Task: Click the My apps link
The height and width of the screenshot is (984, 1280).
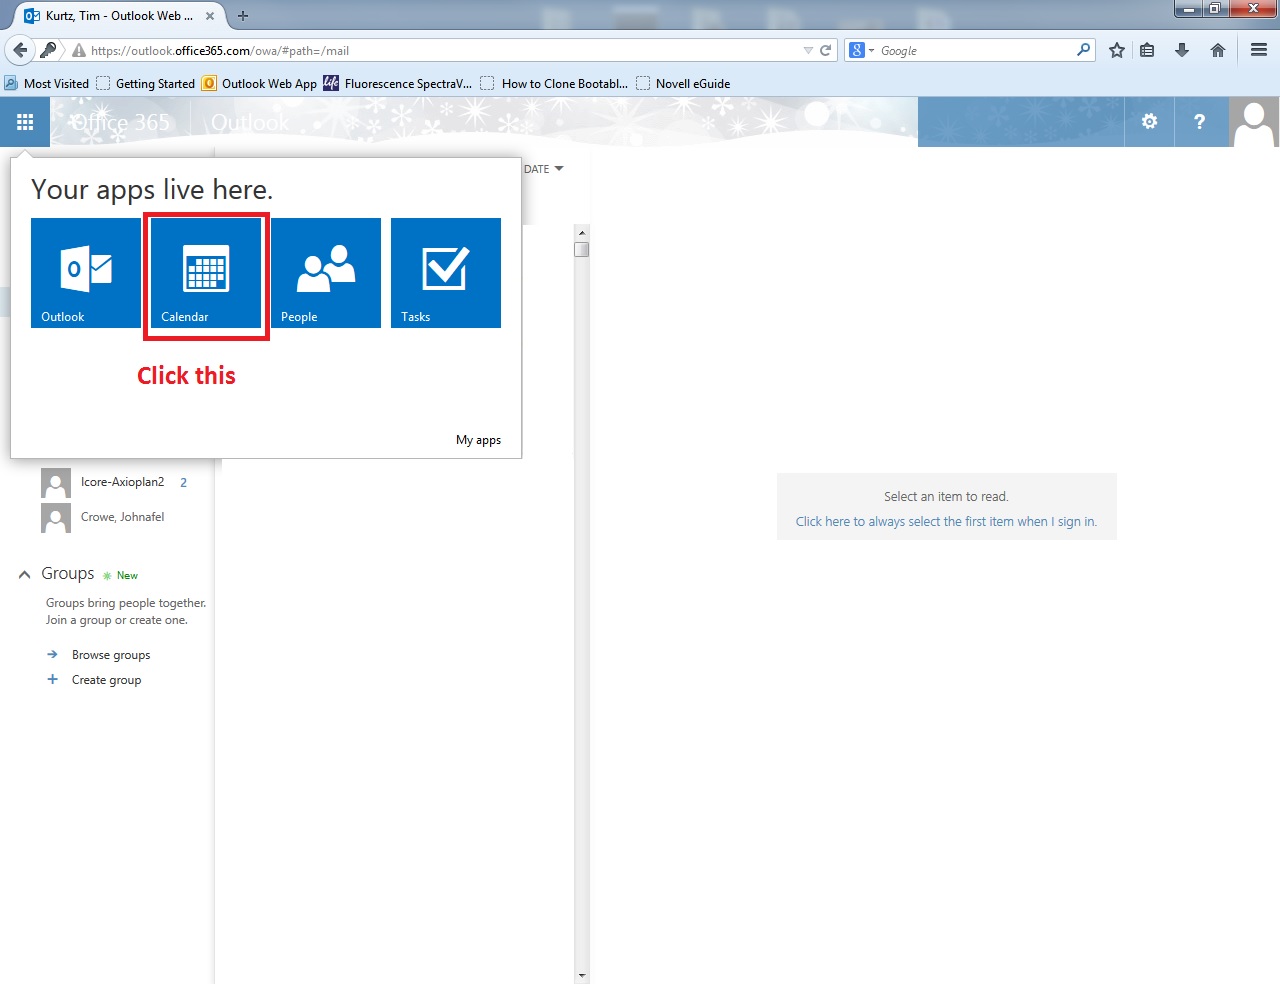Action: 478,440
